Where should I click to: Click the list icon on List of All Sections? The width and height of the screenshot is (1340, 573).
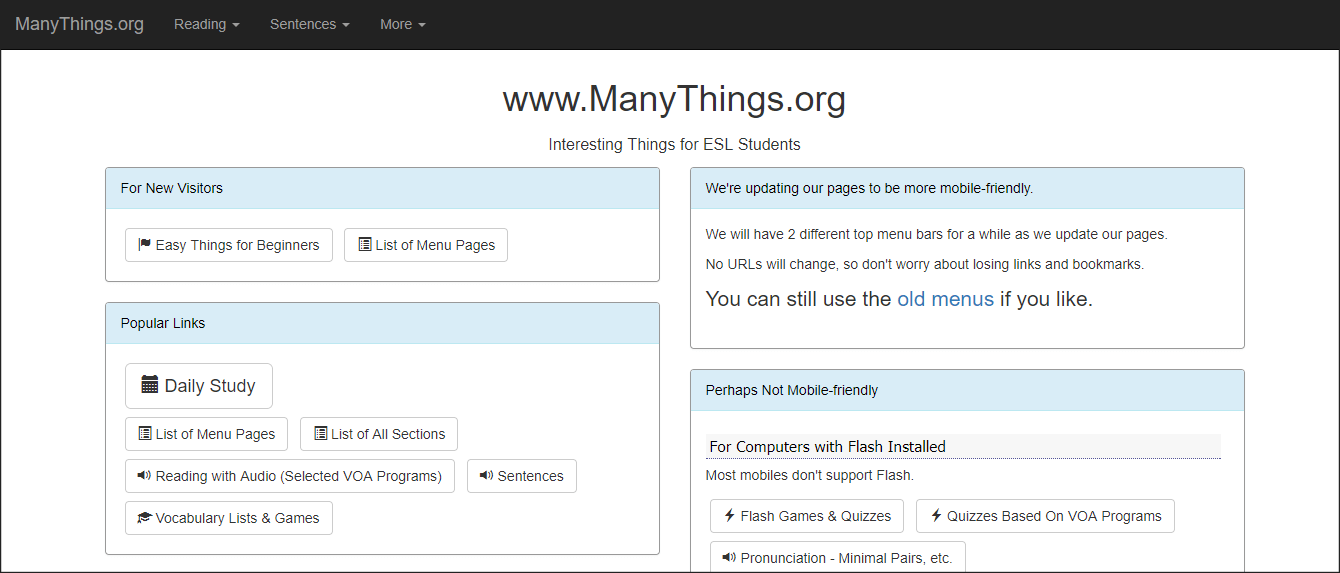pyautogui.click(x=321, y=433)
